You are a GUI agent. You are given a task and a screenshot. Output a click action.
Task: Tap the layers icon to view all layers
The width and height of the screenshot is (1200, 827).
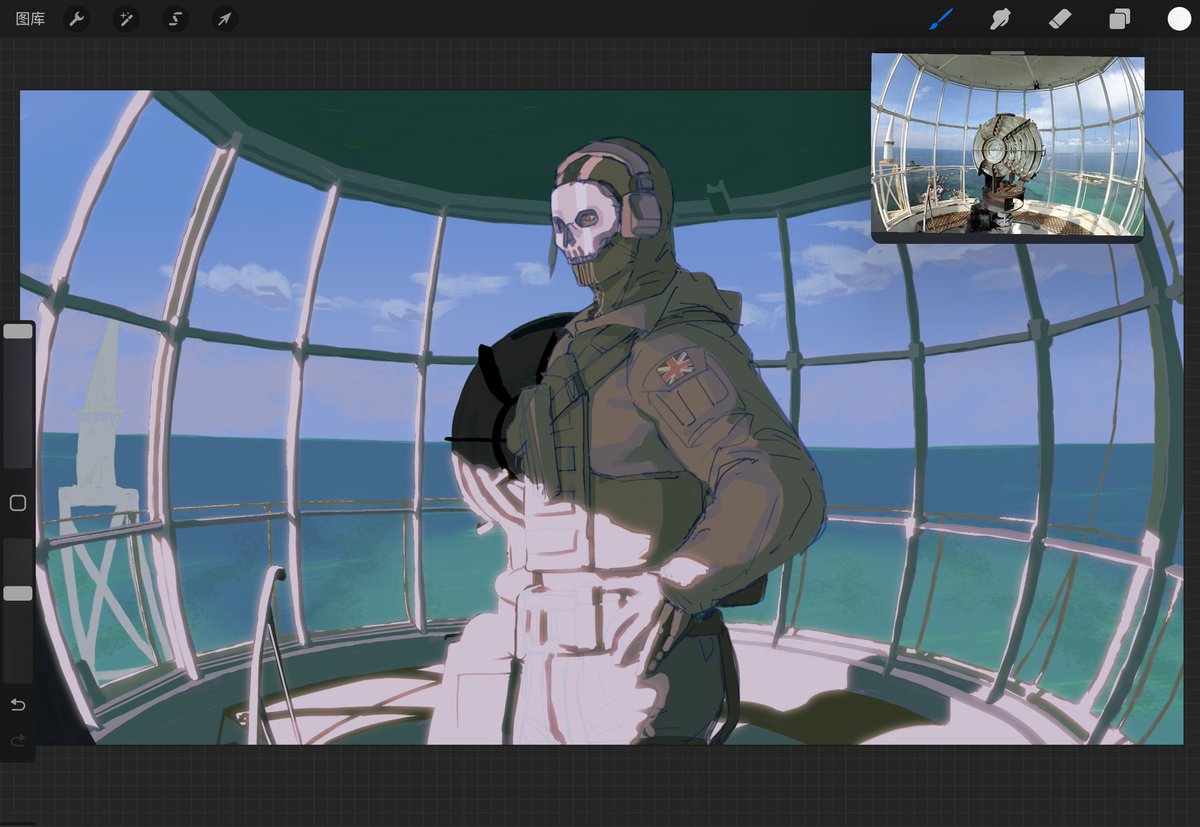[1119, 19]
